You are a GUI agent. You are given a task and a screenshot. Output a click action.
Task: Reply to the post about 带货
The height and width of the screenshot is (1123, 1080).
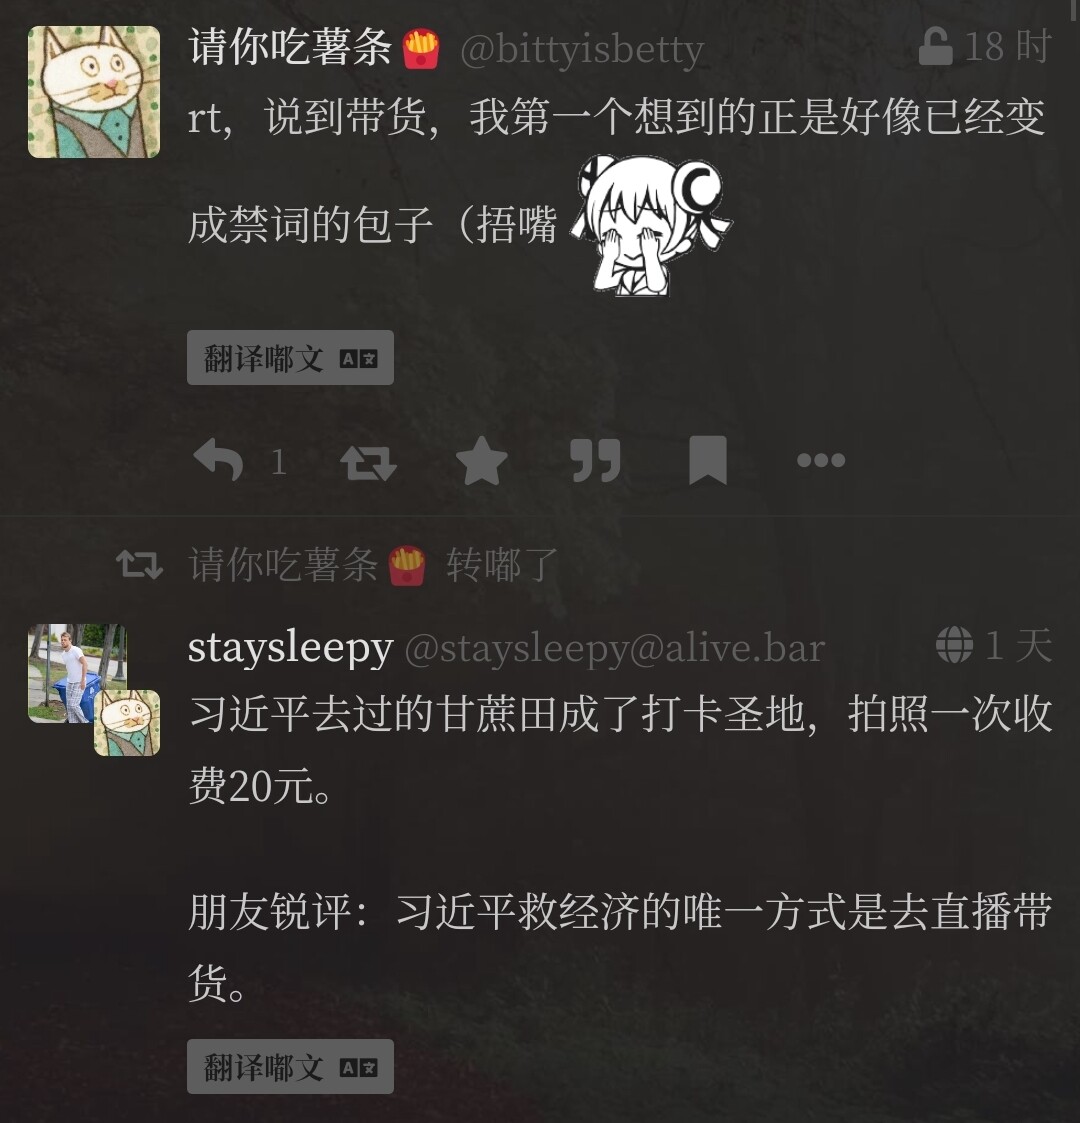coord(218,461)
